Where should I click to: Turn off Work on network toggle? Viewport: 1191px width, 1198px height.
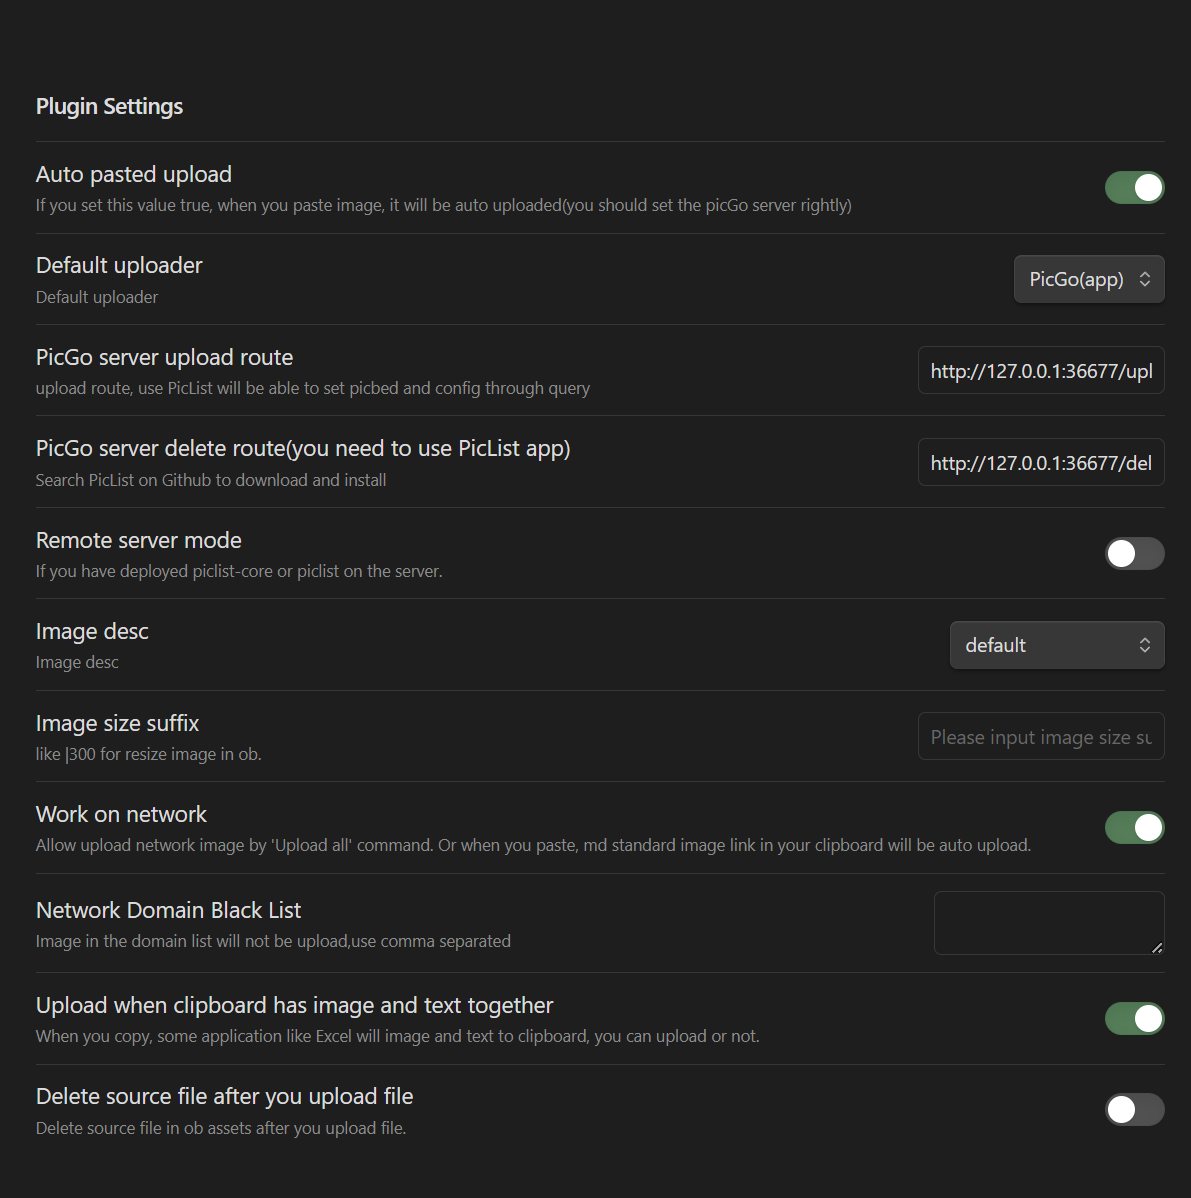click(1134, 827)
